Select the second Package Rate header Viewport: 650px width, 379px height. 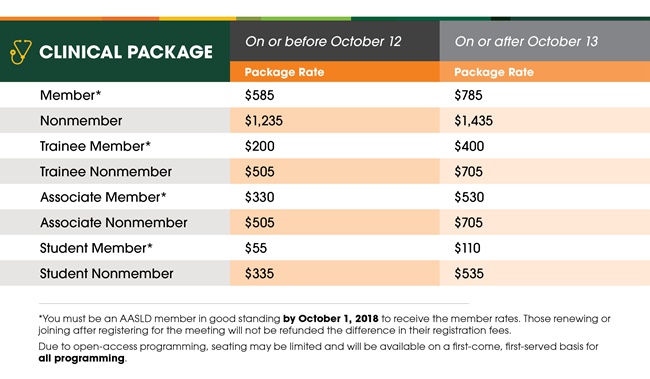[x=494, y=72]
